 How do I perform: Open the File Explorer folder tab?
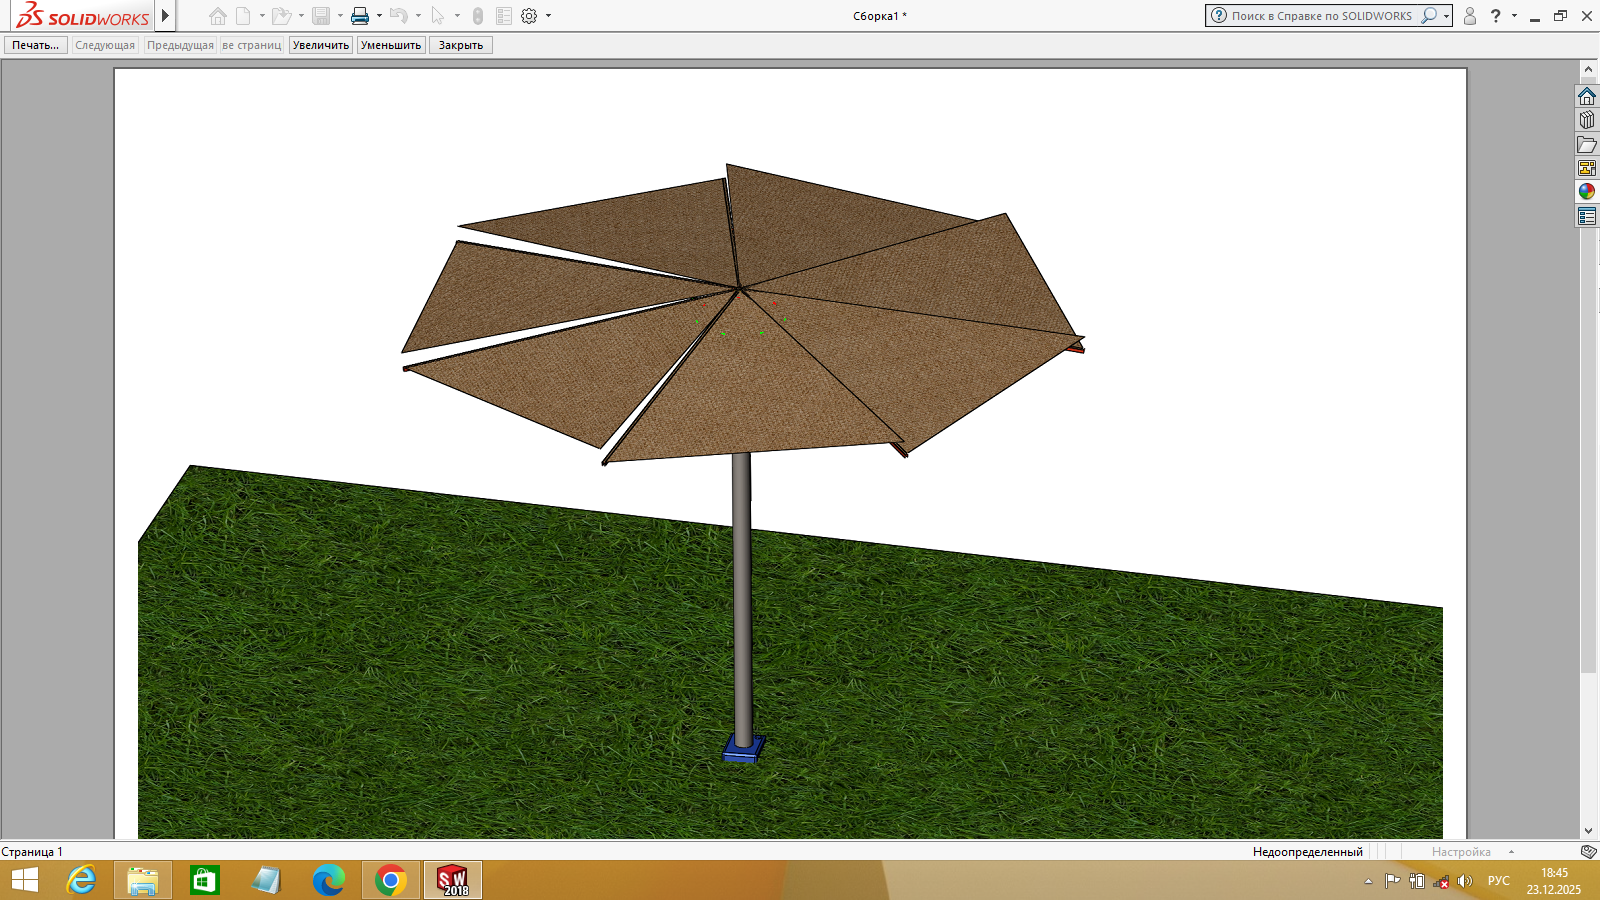(x=1587, y=144)
